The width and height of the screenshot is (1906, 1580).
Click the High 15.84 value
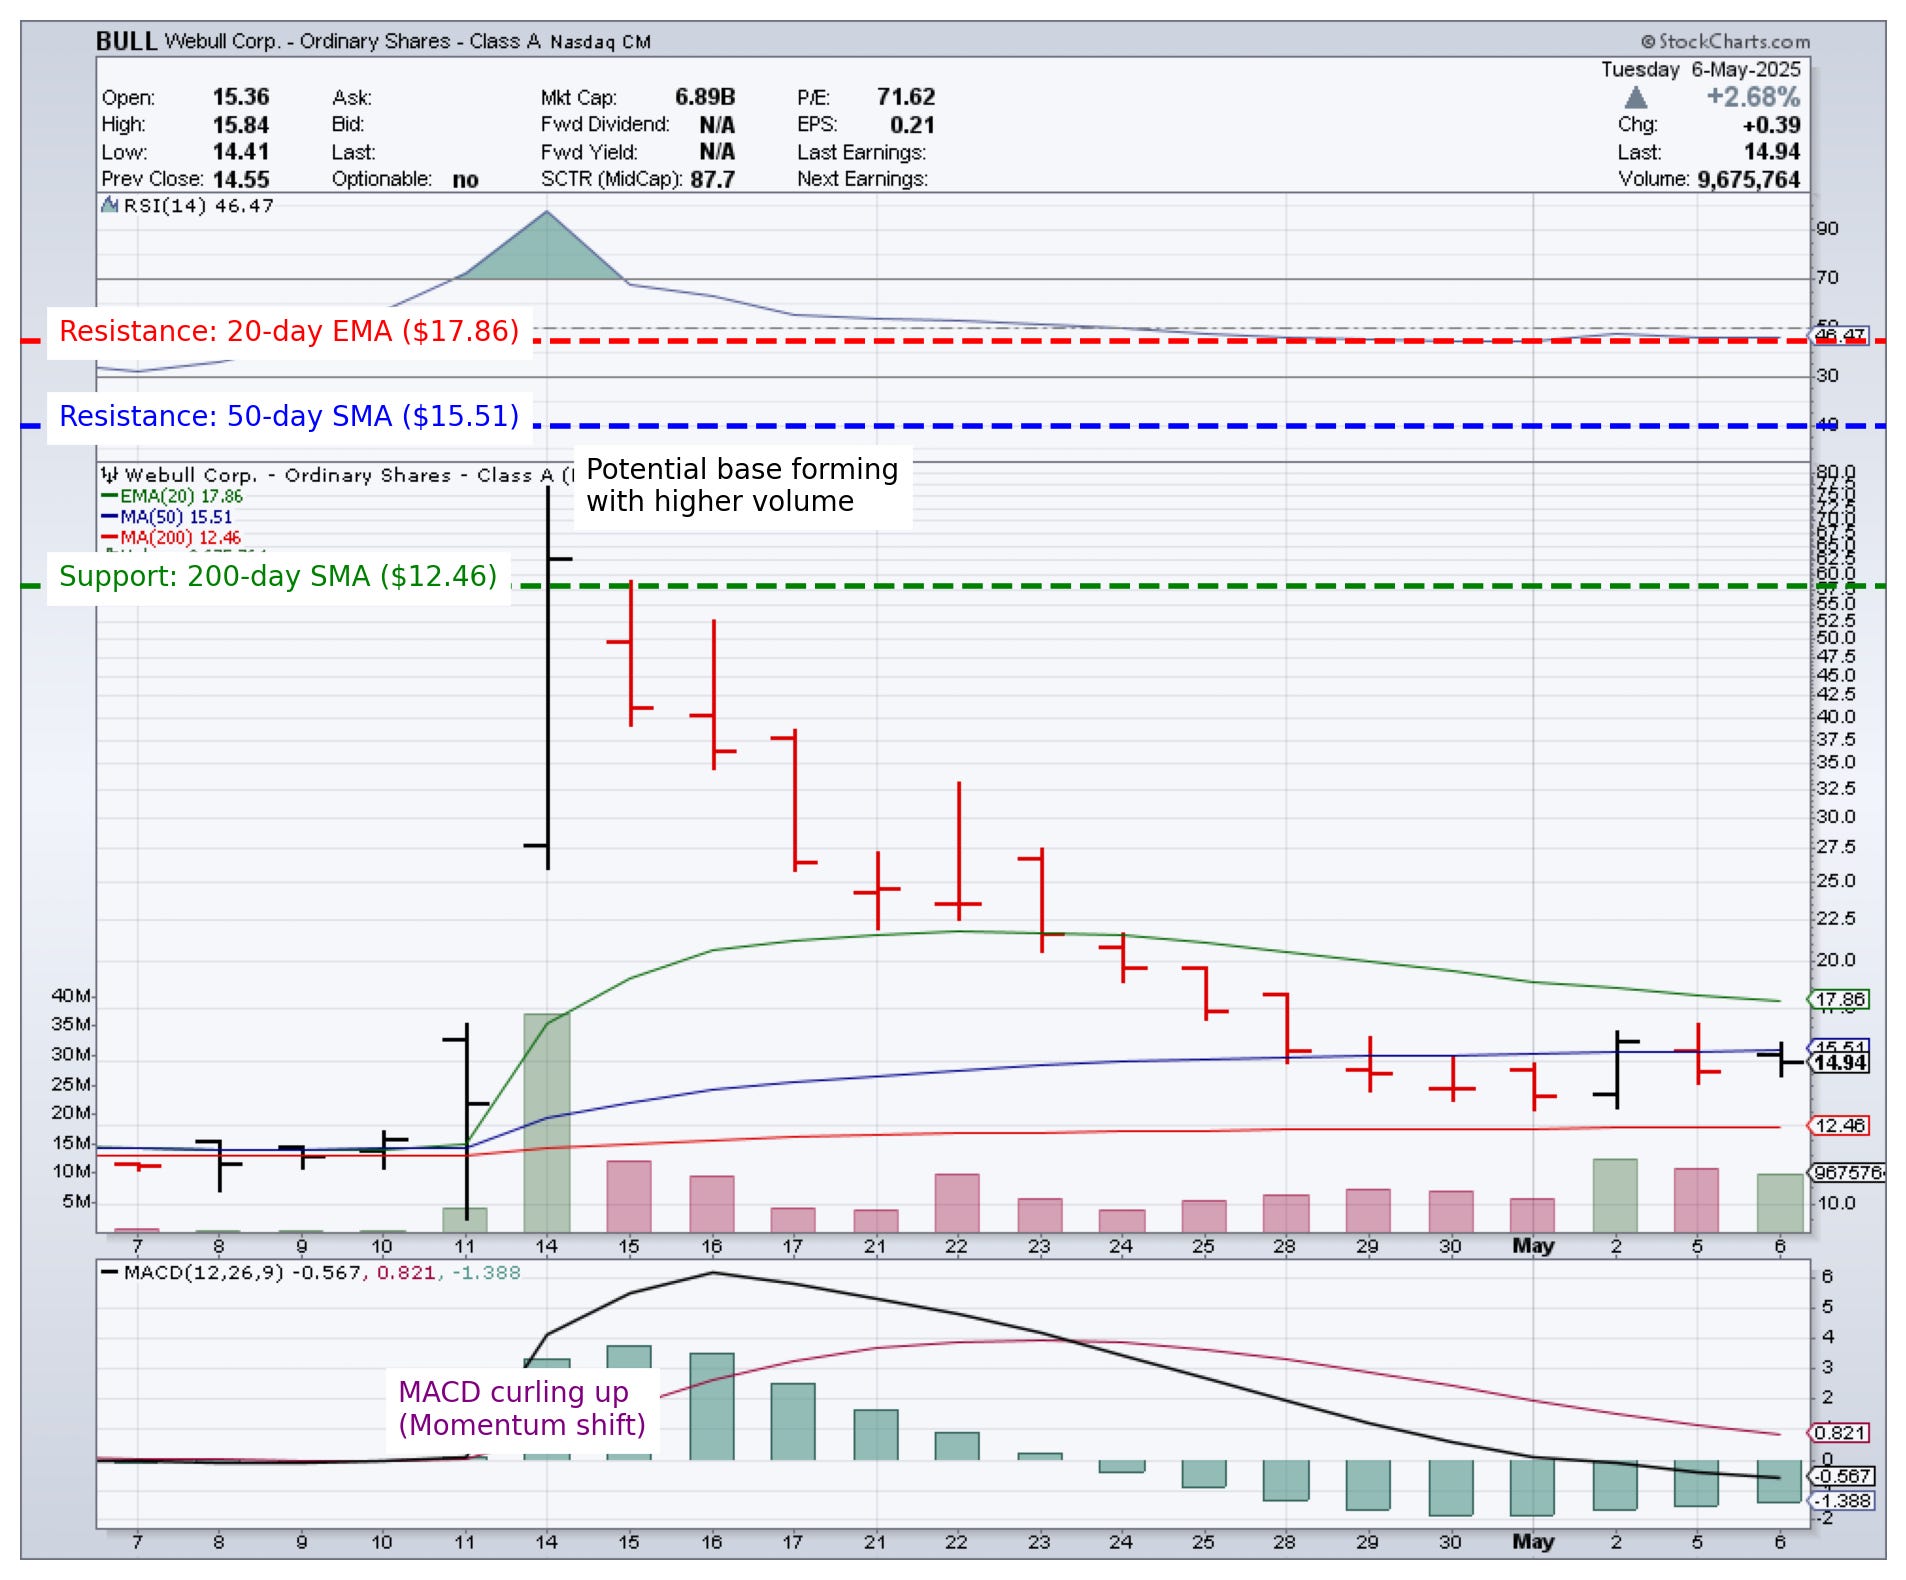click(x=241, y=125)
